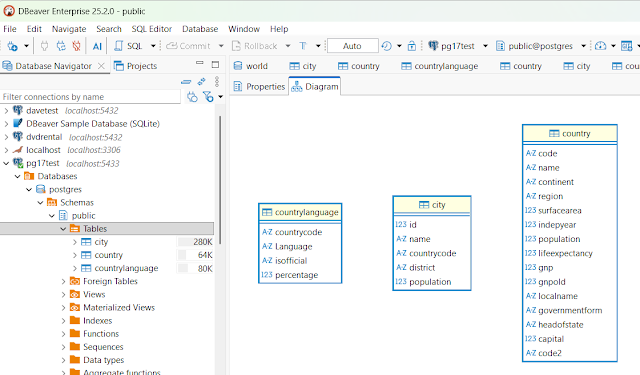Open the countrylanguage editor tab
This screenshot has width=640, height=375.
[440, 66]
